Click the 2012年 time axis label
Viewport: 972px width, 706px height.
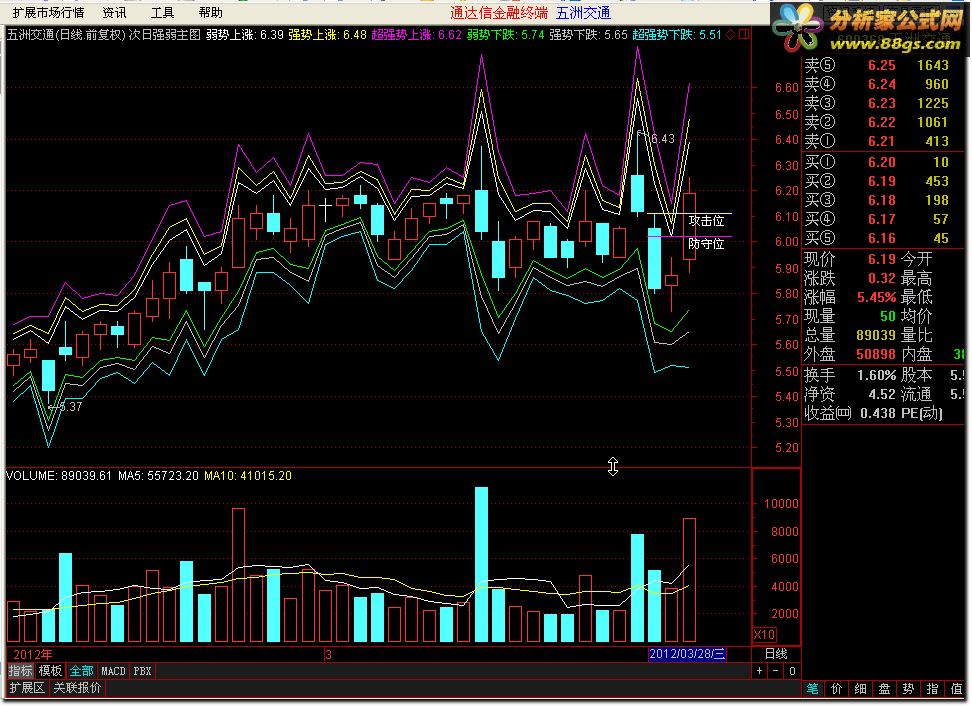tap(33, 655)
